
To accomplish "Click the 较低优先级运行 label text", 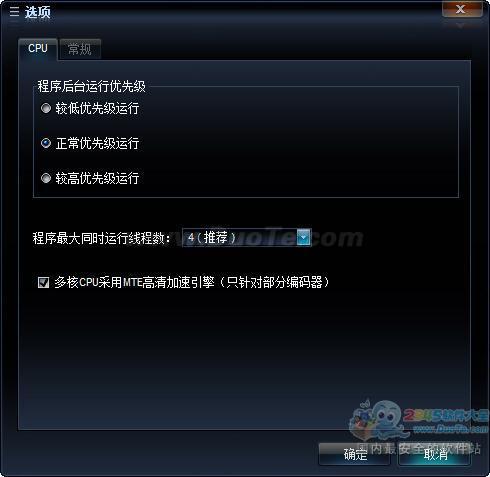I will point(97,108).
